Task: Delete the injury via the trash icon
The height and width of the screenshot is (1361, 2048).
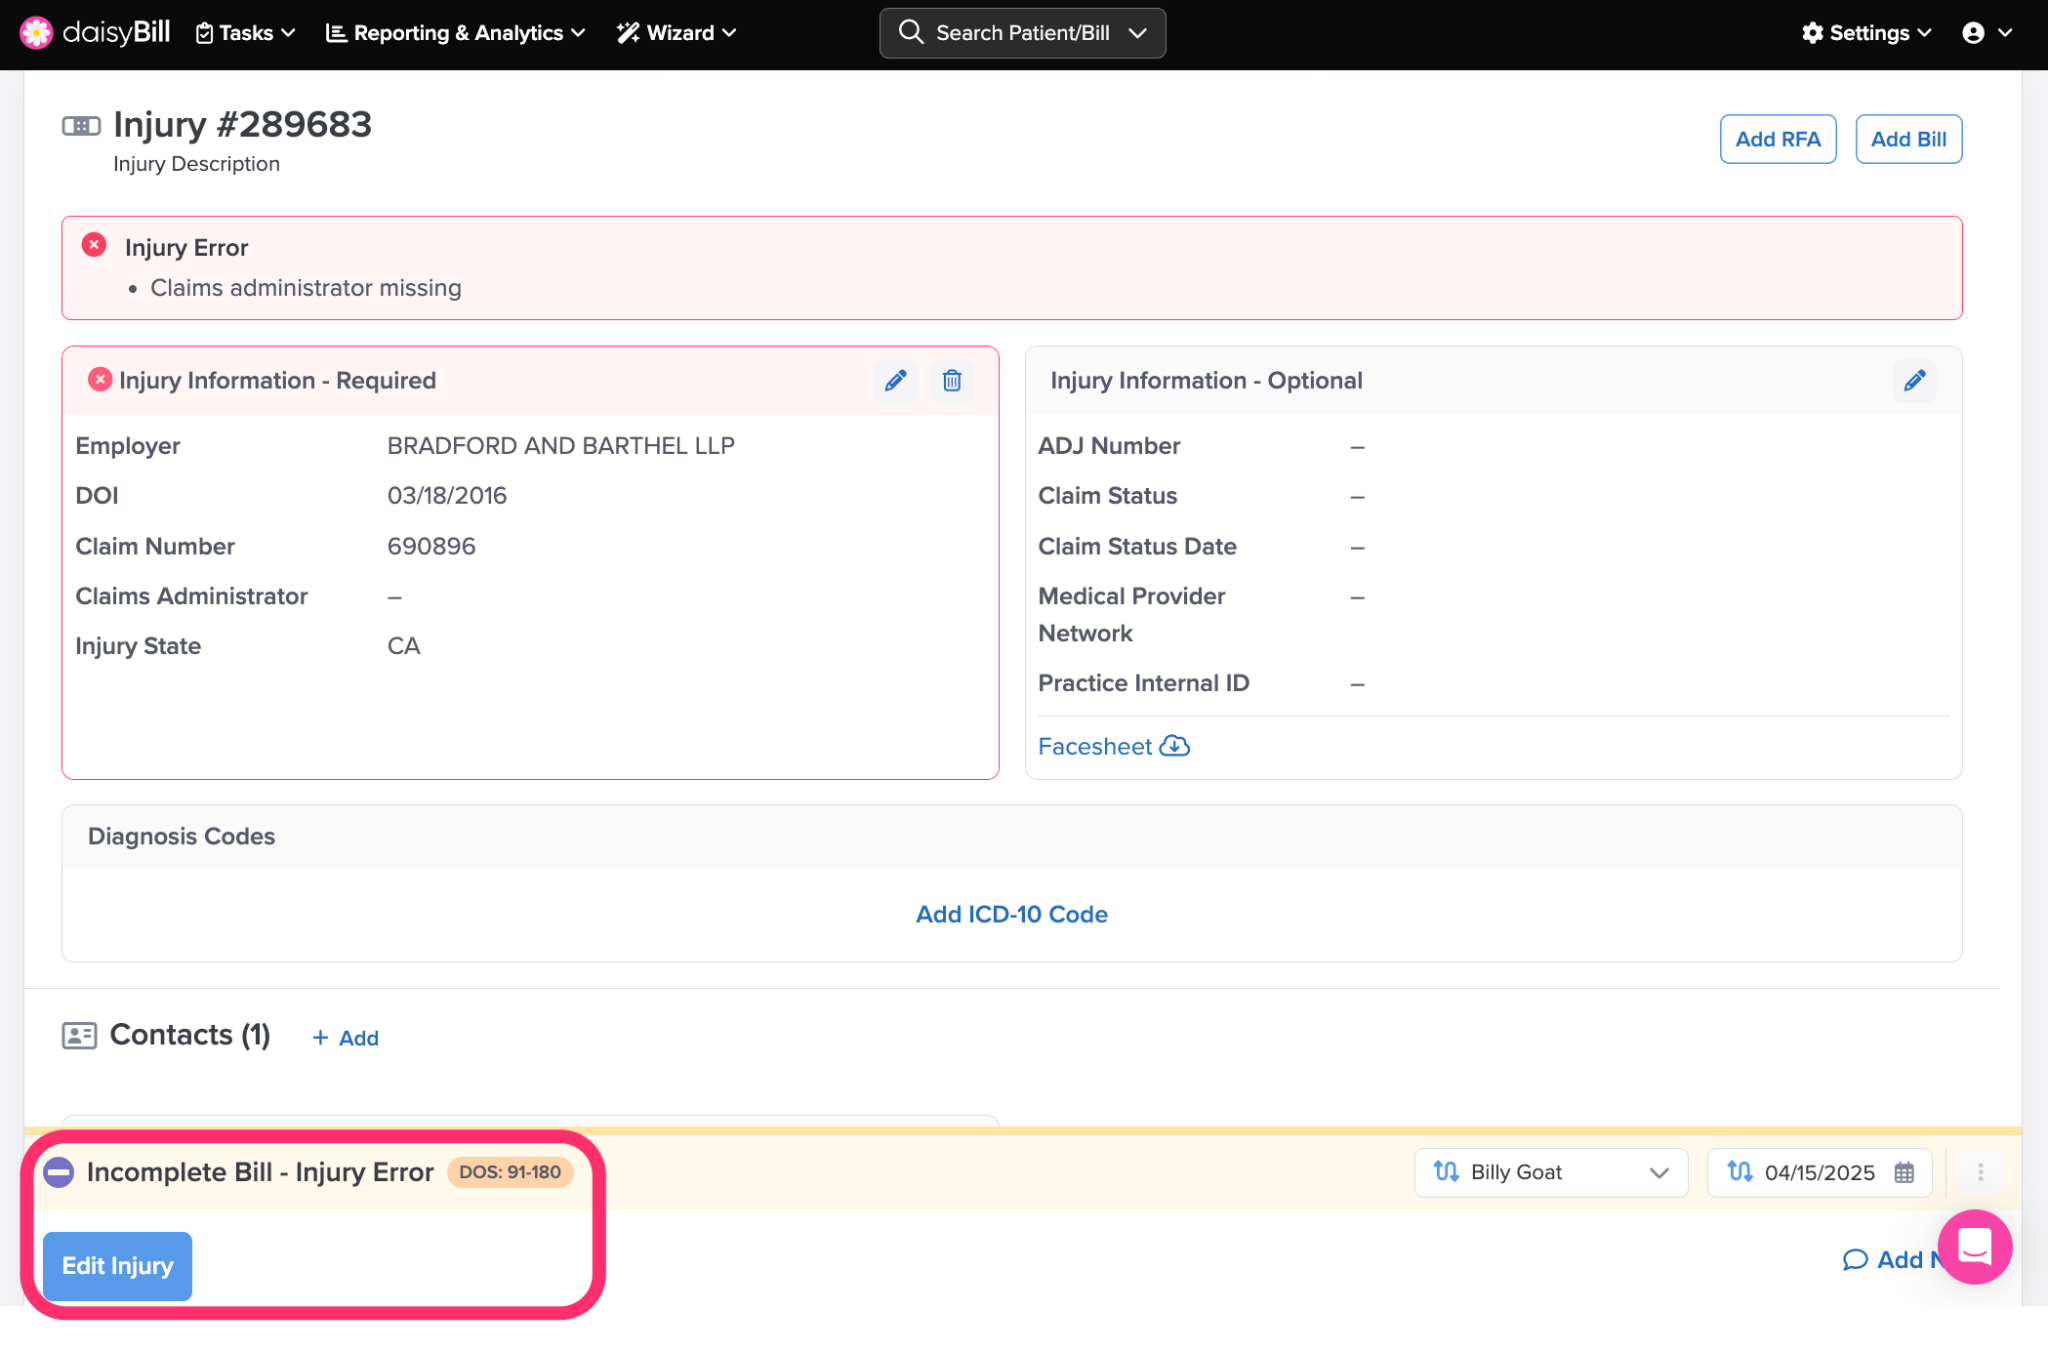Action: click(951, 380)
